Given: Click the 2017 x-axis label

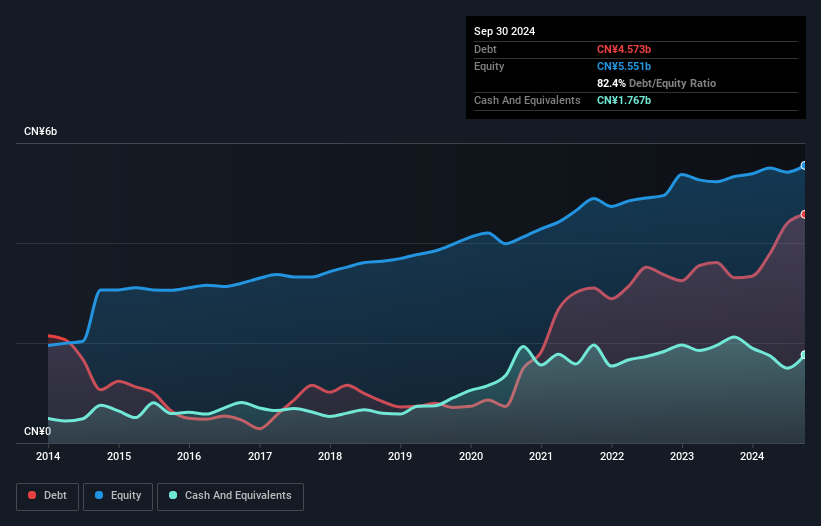Looking at the screenshot, I should (x=260, y=456).
